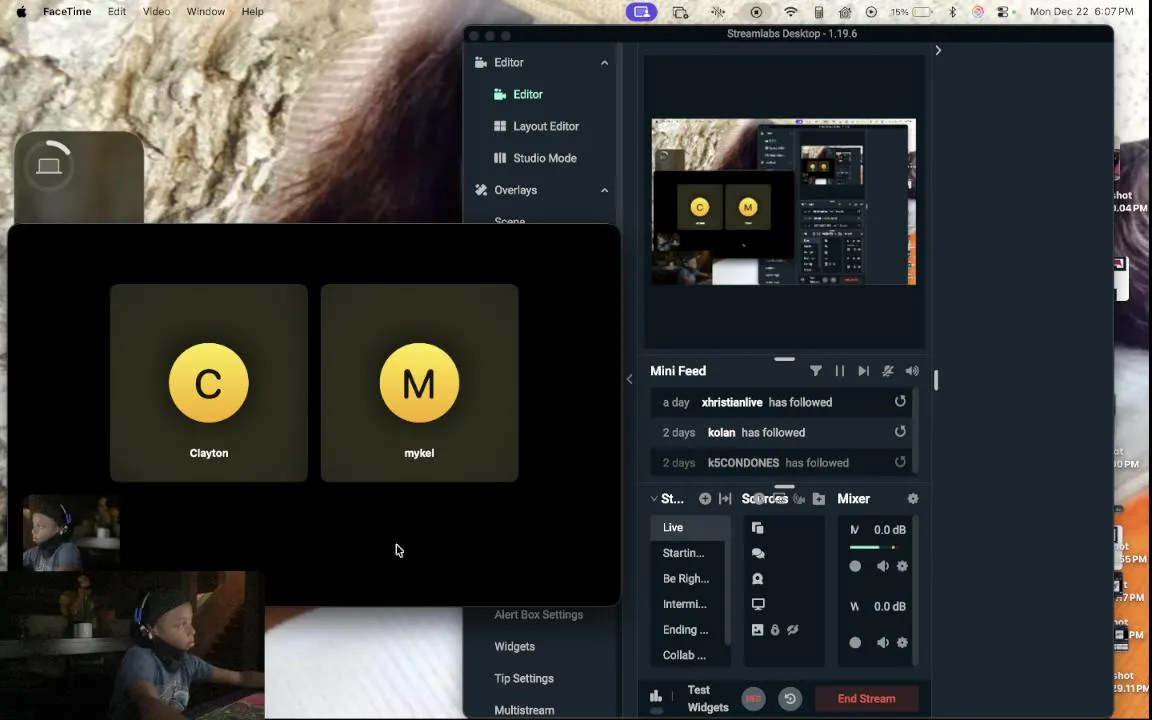Click Test Widgets
The image size is (1152, 720).
tap(708, 699)
